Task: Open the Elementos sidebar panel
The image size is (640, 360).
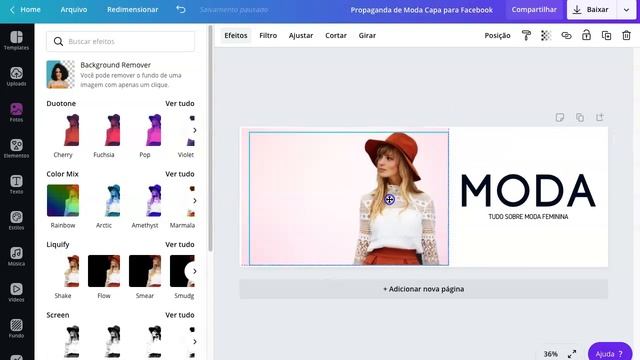Action: [16, 148]
